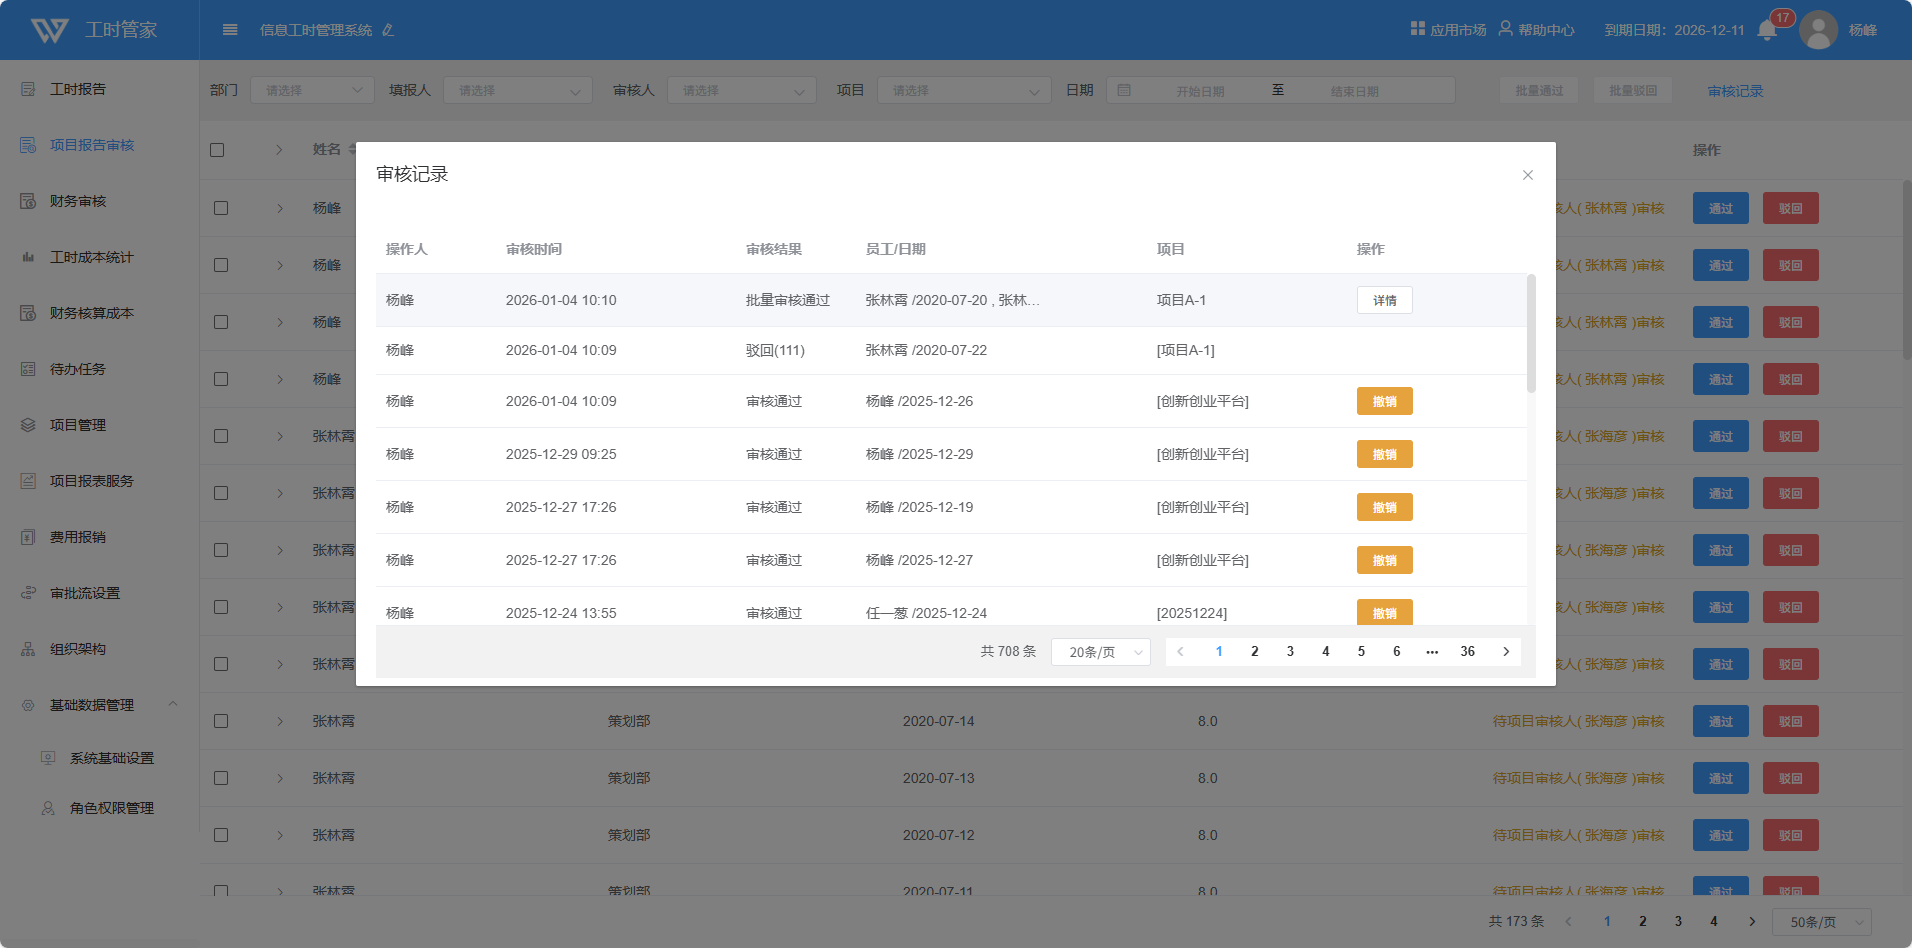Click the edit pencil icon beside system name

point(388,30)
